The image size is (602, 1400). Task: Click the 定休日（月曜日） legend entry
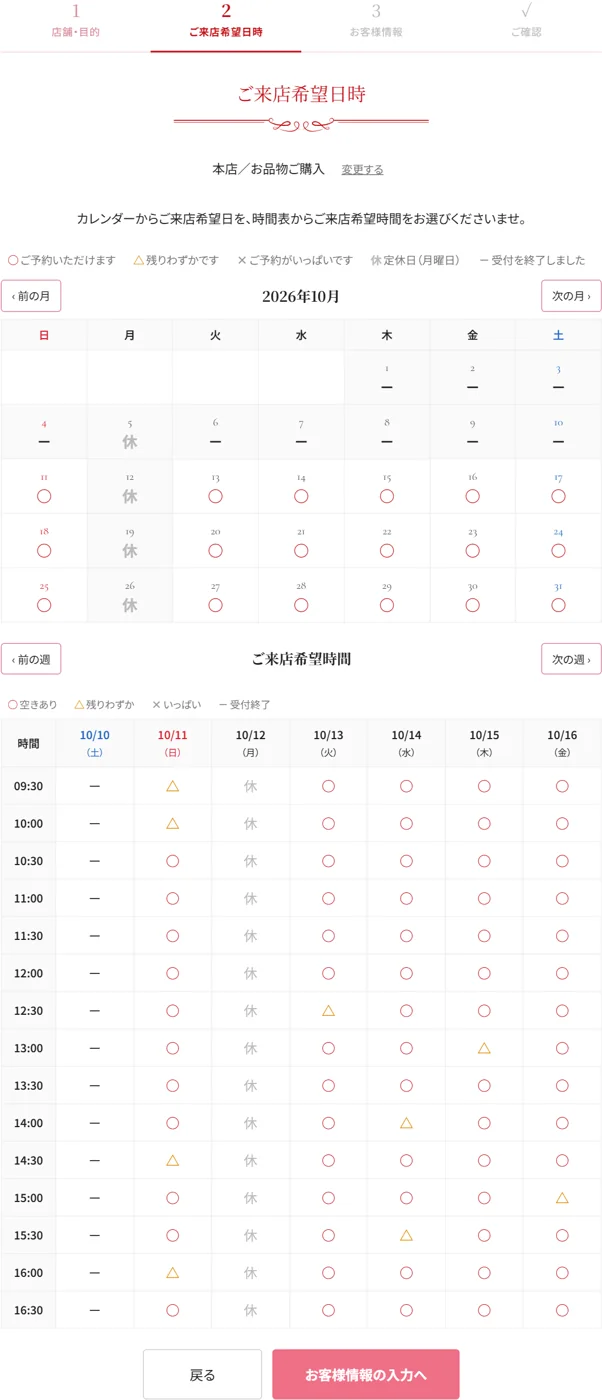tap(415, 260)
